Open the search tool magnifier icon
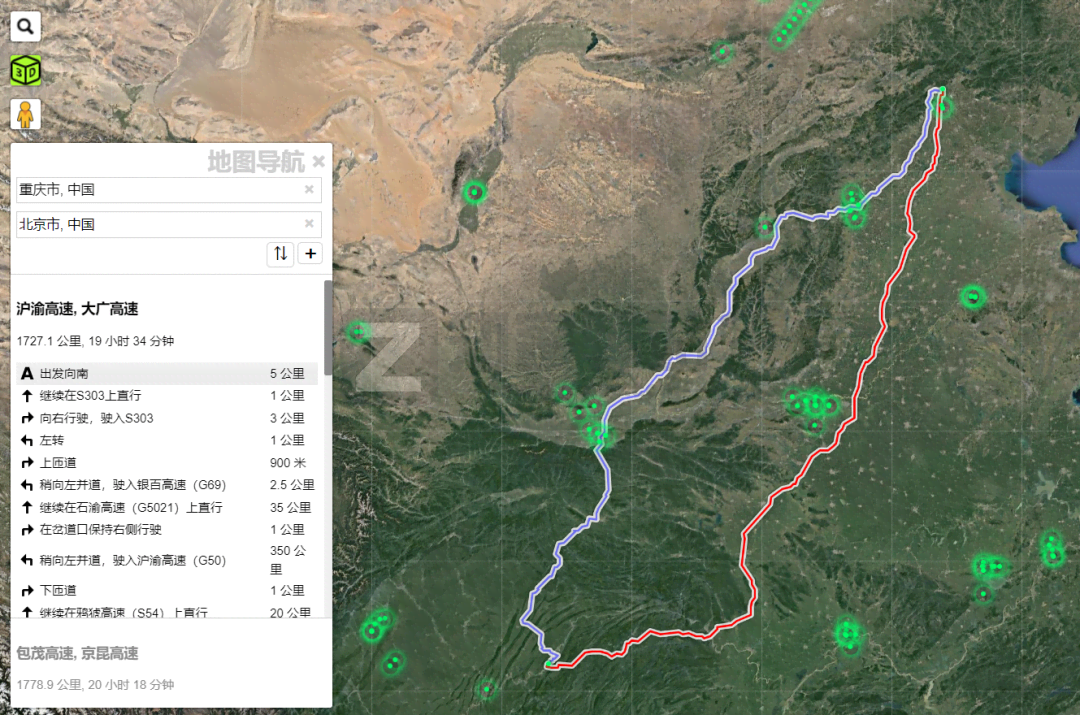The height and width of the screenshot is (715, 1080). [x=25, y=26]
